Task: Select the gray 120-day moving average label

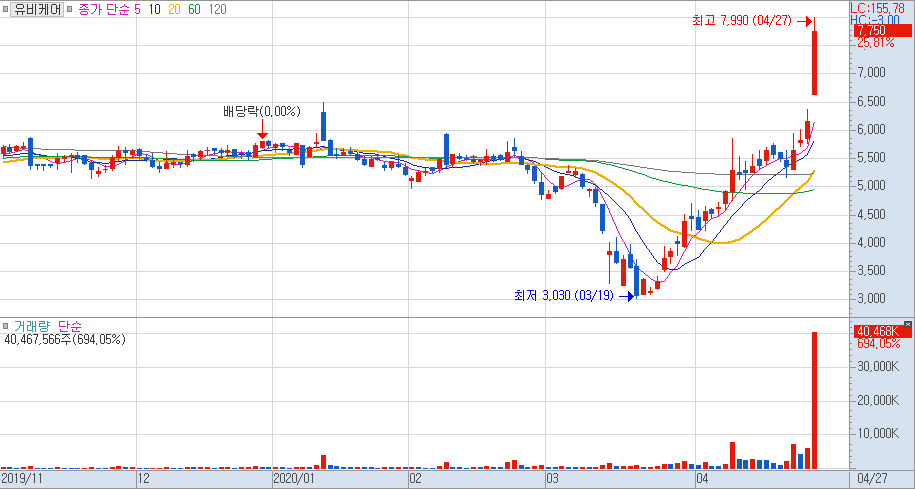Action: pyautogui.click(x=217, y=9)
